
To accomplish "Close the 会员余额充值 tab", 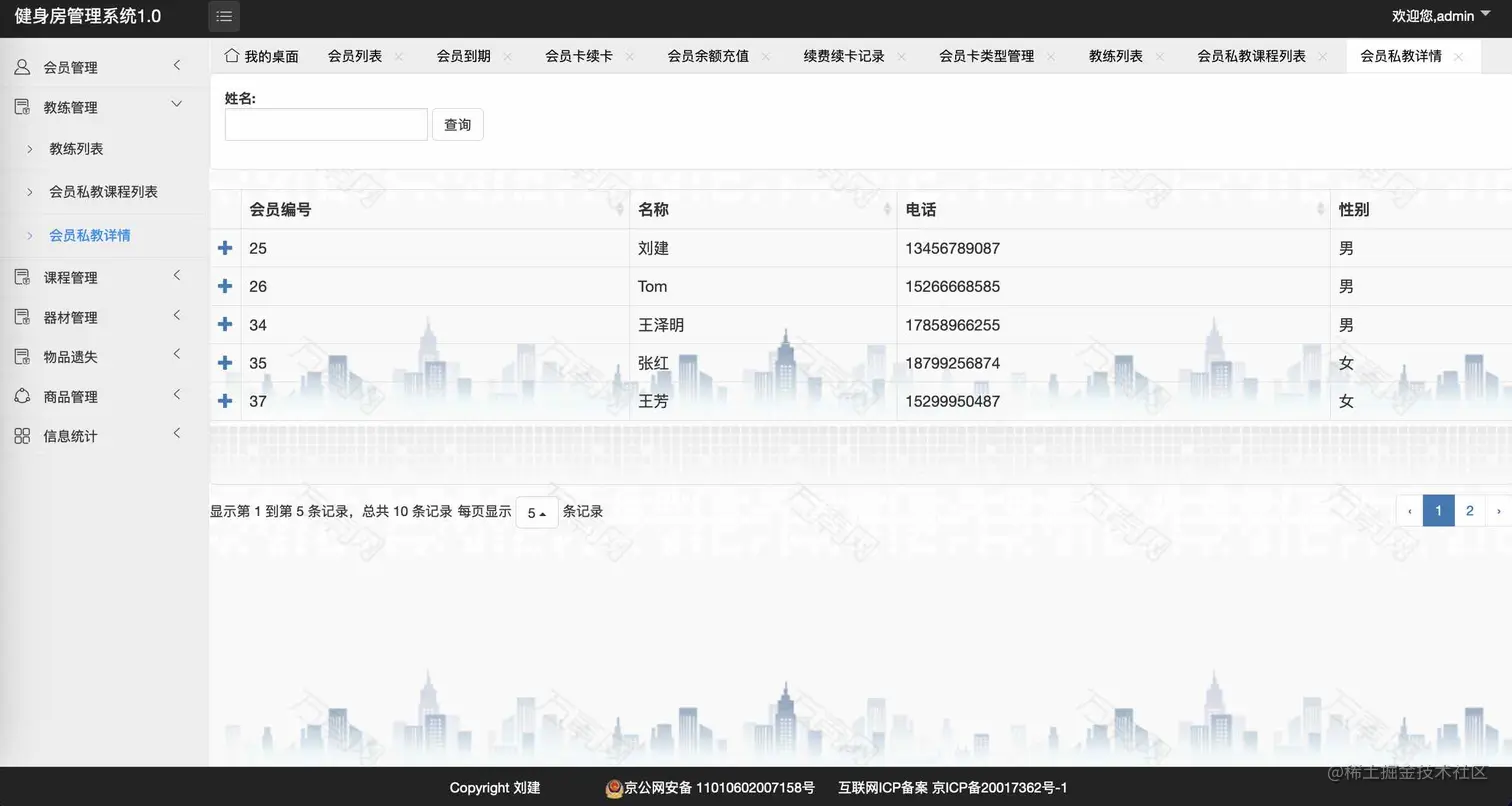I will [x=766, y=57].
